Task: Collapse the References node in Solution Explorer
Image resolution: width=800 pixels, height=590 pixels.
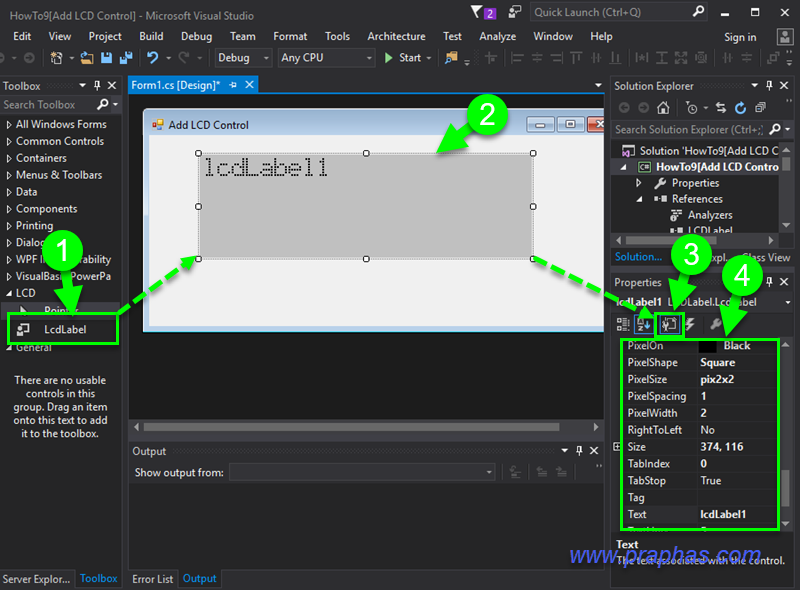Action: pos(638,199)
